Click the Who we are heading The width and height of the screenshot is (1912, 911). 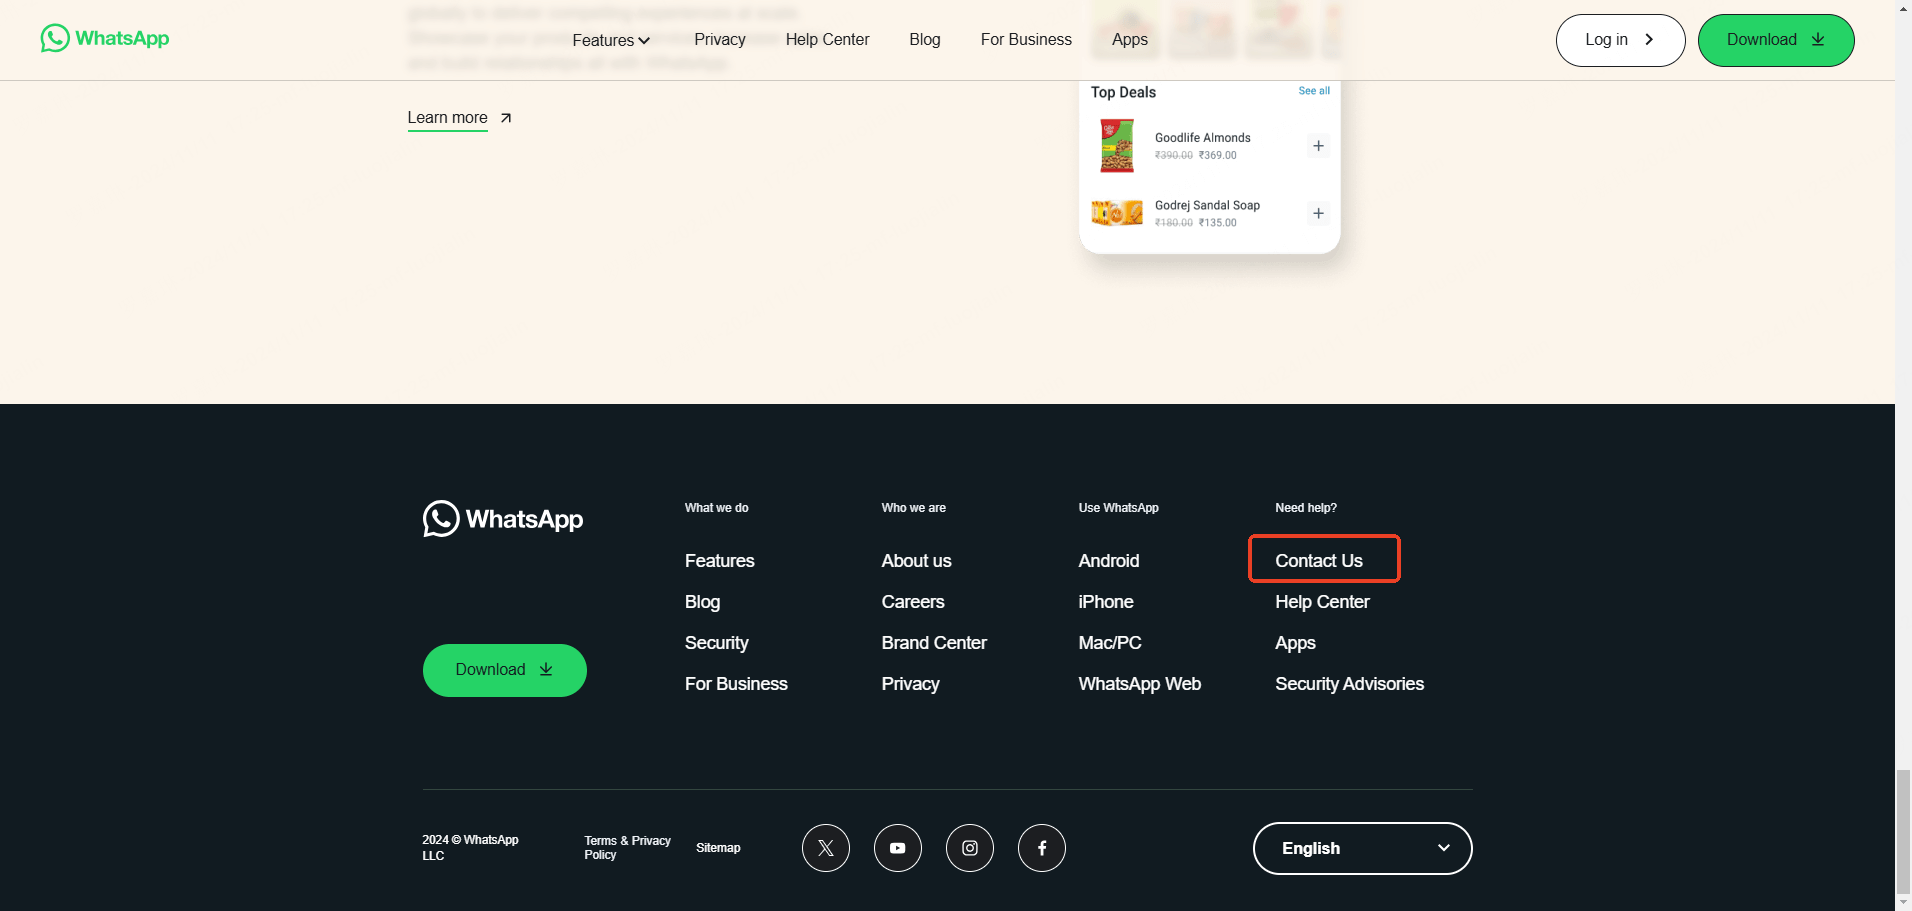pyautogui.click(x=913, y=508)
